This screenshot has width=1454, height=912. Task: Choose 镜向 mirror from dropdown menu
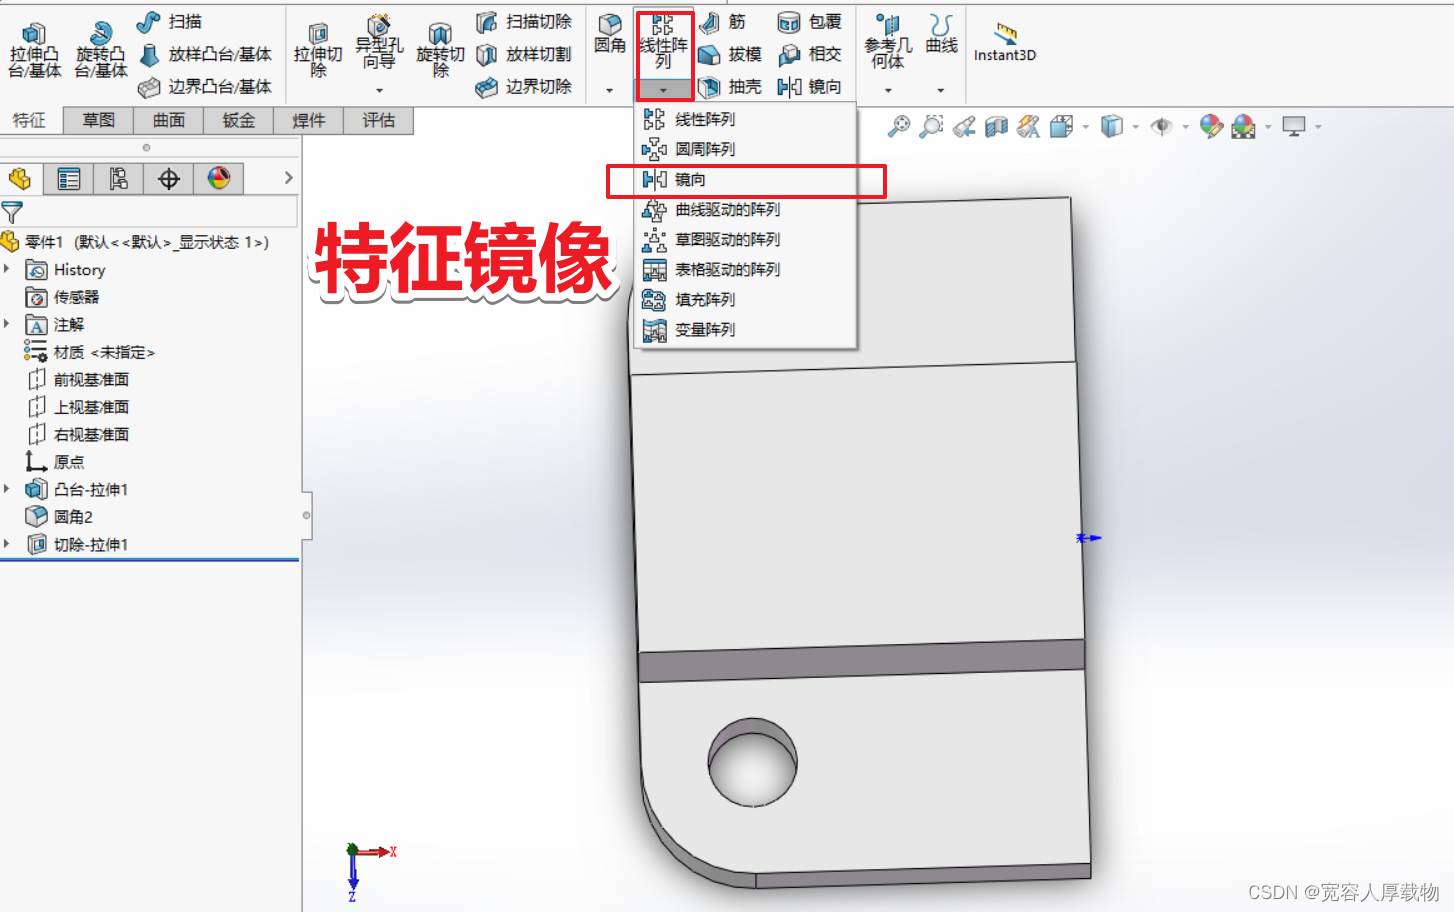click(745, 180)
